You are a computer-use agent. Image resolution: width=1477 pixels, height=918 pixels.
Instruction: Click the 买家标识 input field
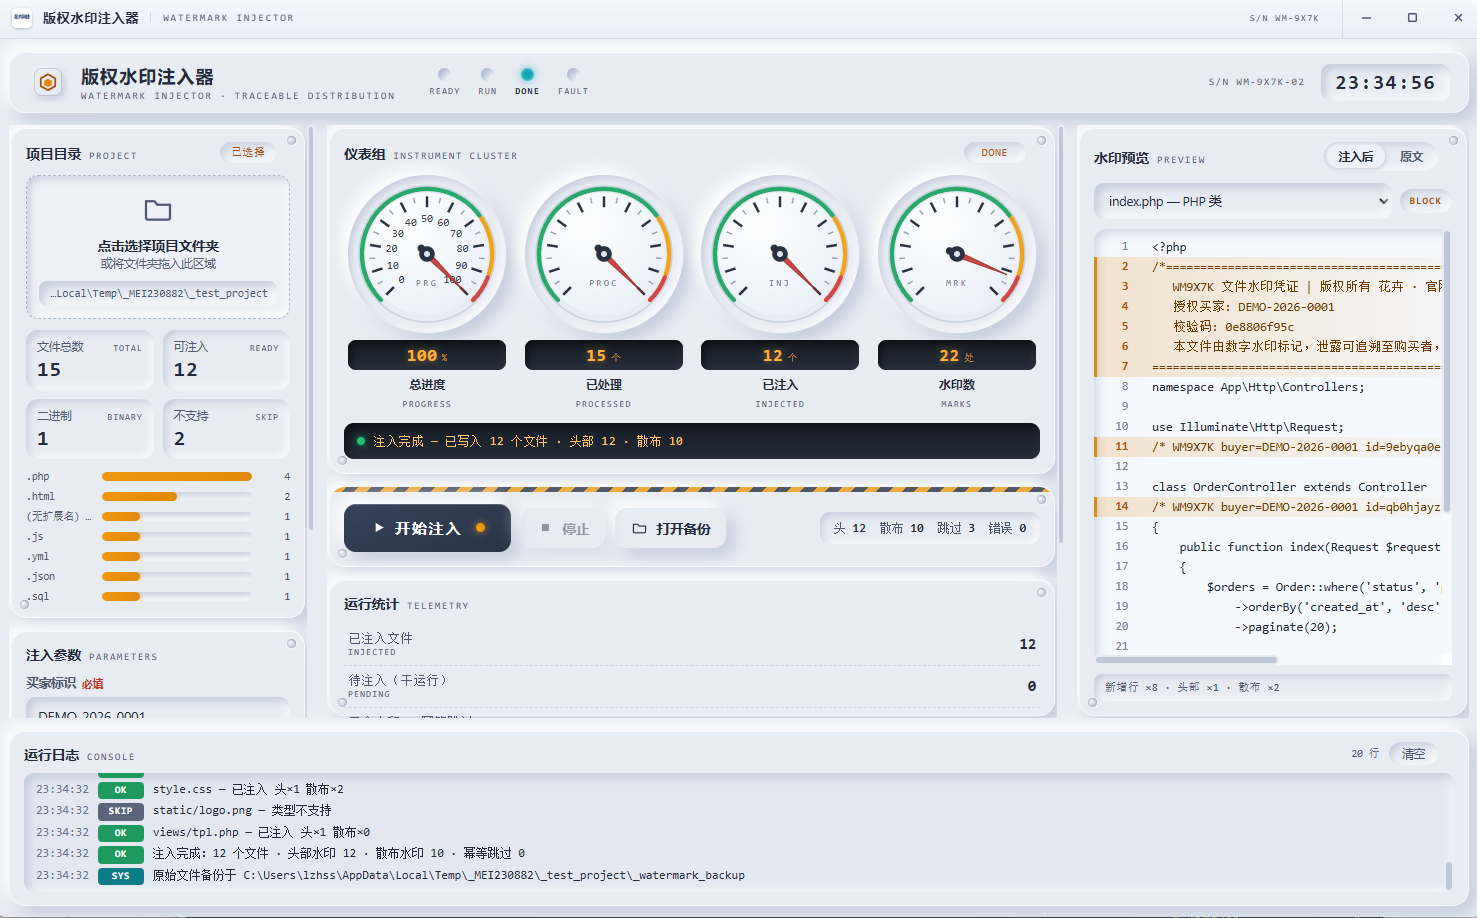pyautogui.click(x=158, y=712)
